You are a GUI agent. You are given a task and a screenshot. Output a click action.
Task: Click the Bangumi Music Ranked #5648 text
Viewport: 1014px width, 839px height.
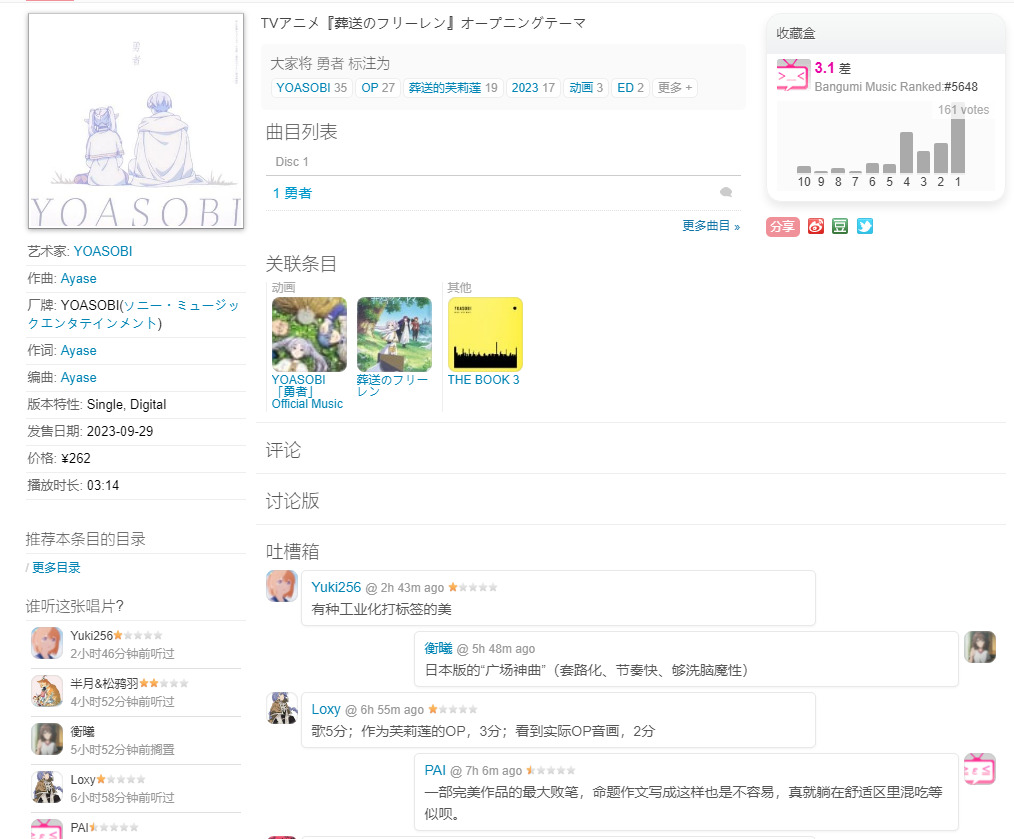point(896,87)
